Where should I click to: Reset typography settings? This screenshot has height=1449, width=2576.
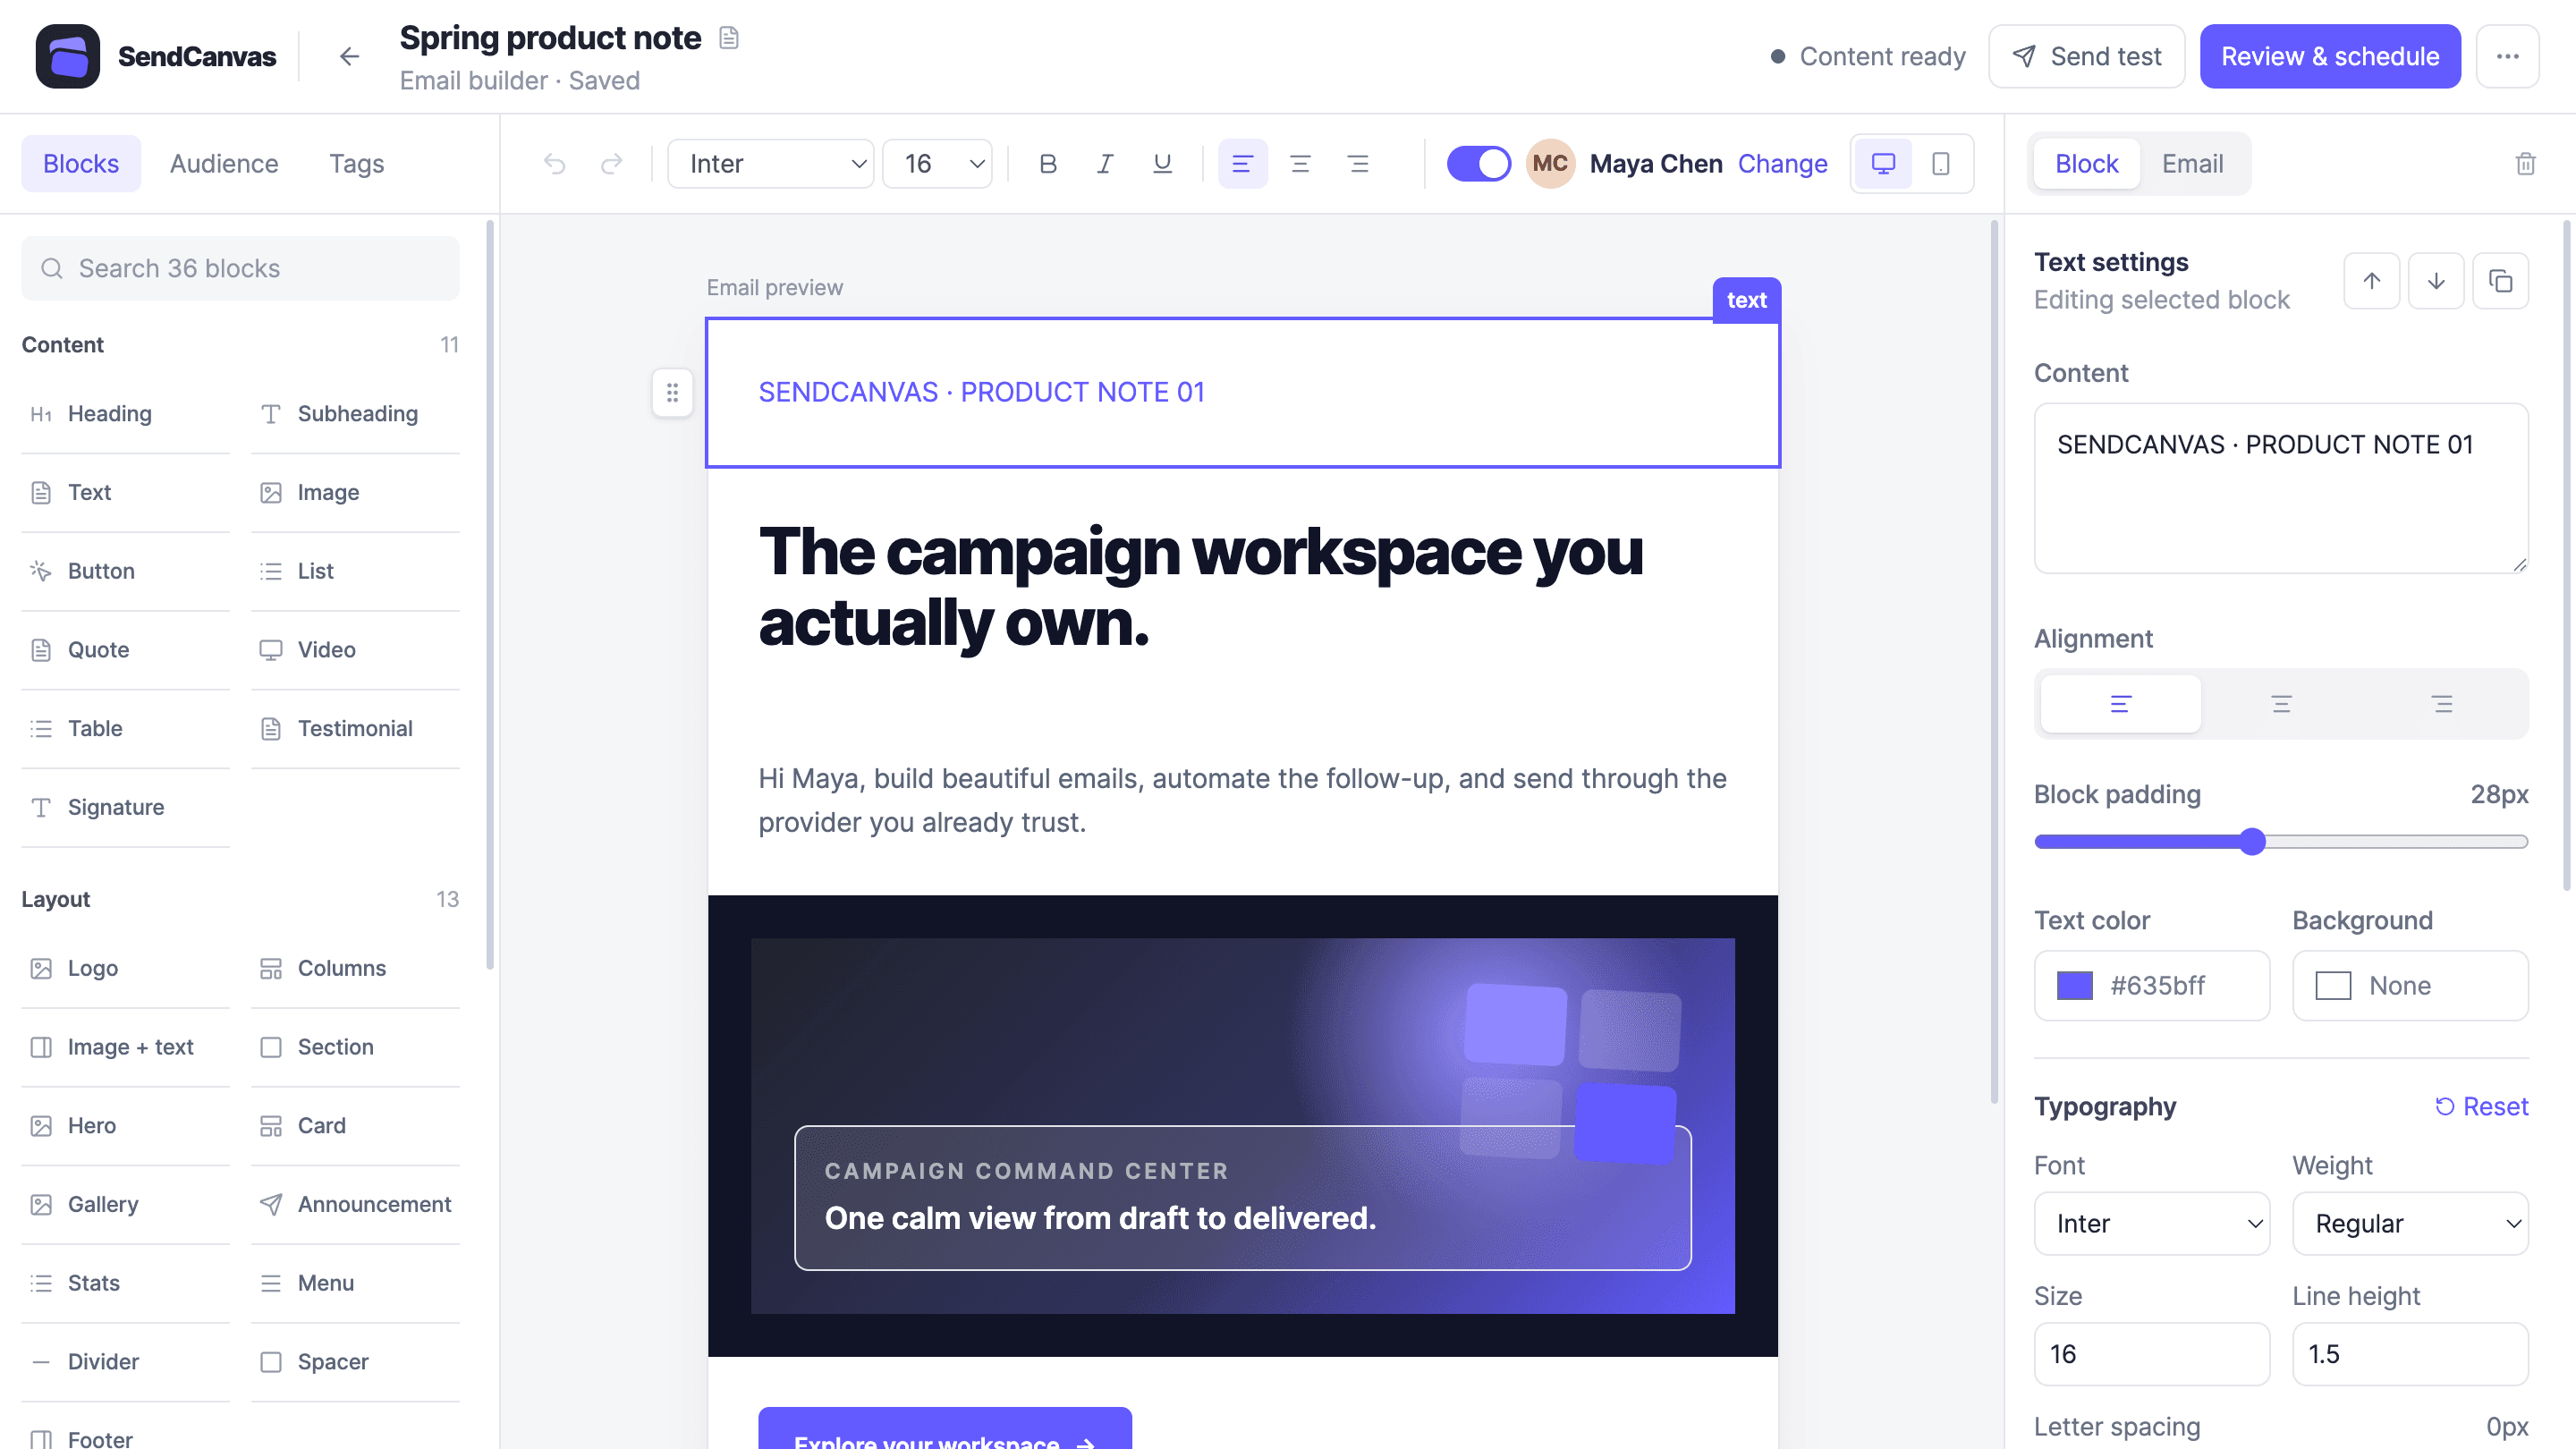2481,1106
